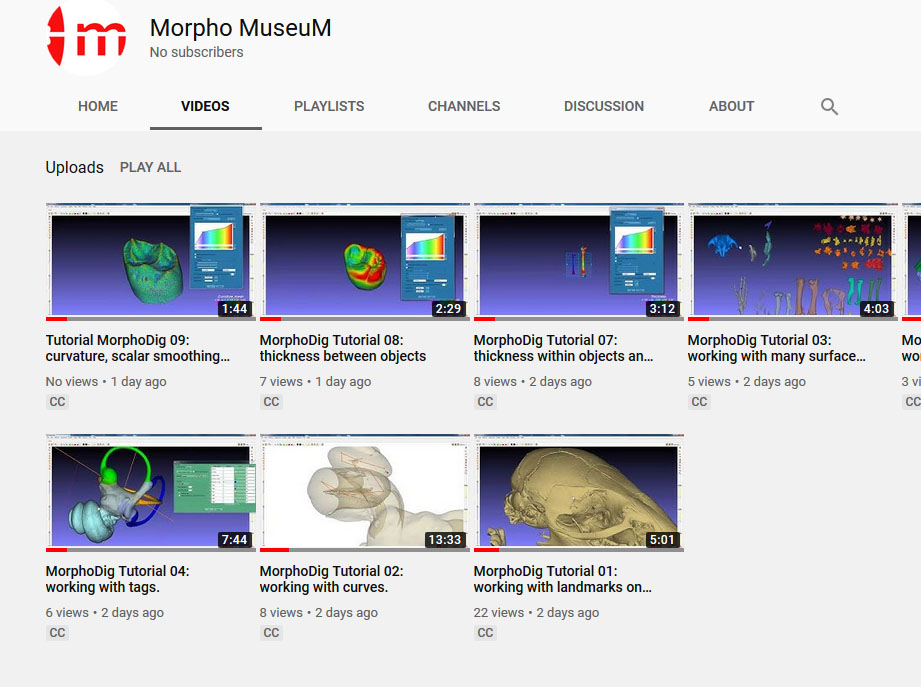
Task: Click CC badge under Tutorial 01 video
Action: pos(485,633)
